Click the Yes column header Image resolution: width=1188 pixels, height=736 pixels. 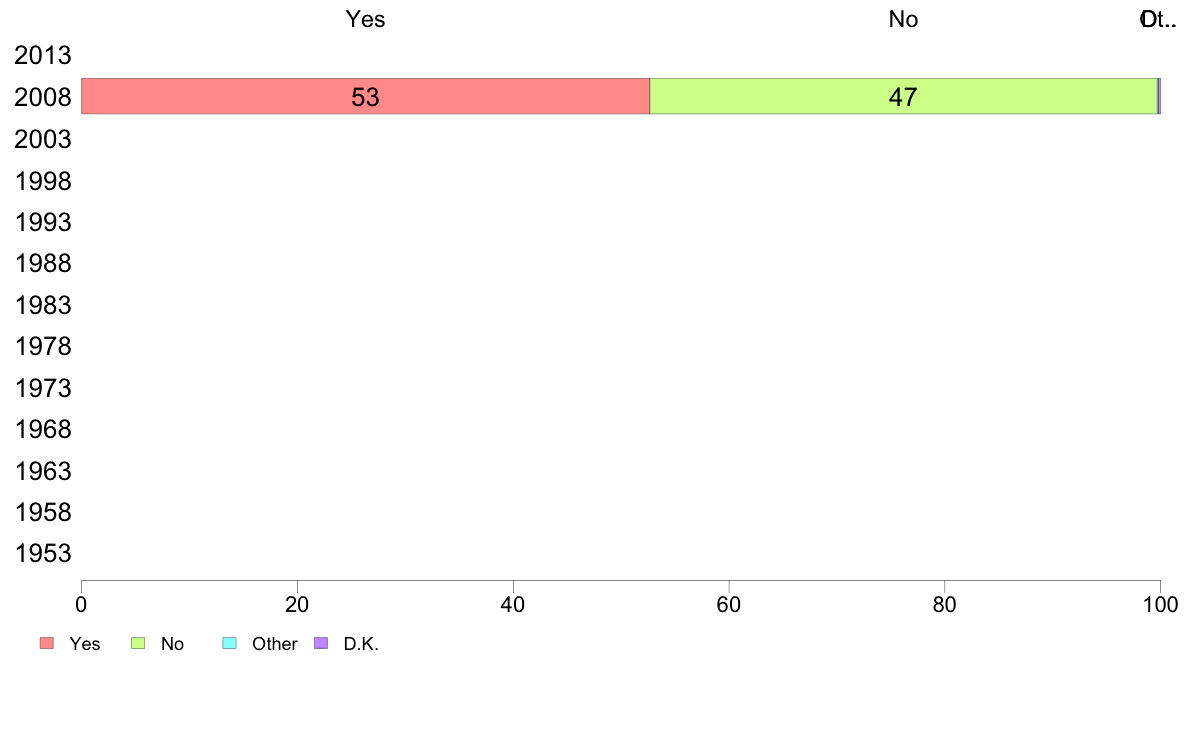(x=365, y=19)
